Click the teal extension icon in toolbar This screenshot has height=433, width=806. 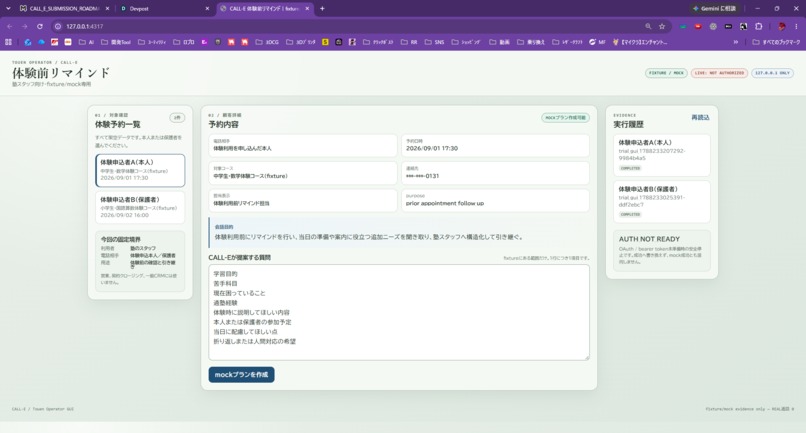click(683, 26)
